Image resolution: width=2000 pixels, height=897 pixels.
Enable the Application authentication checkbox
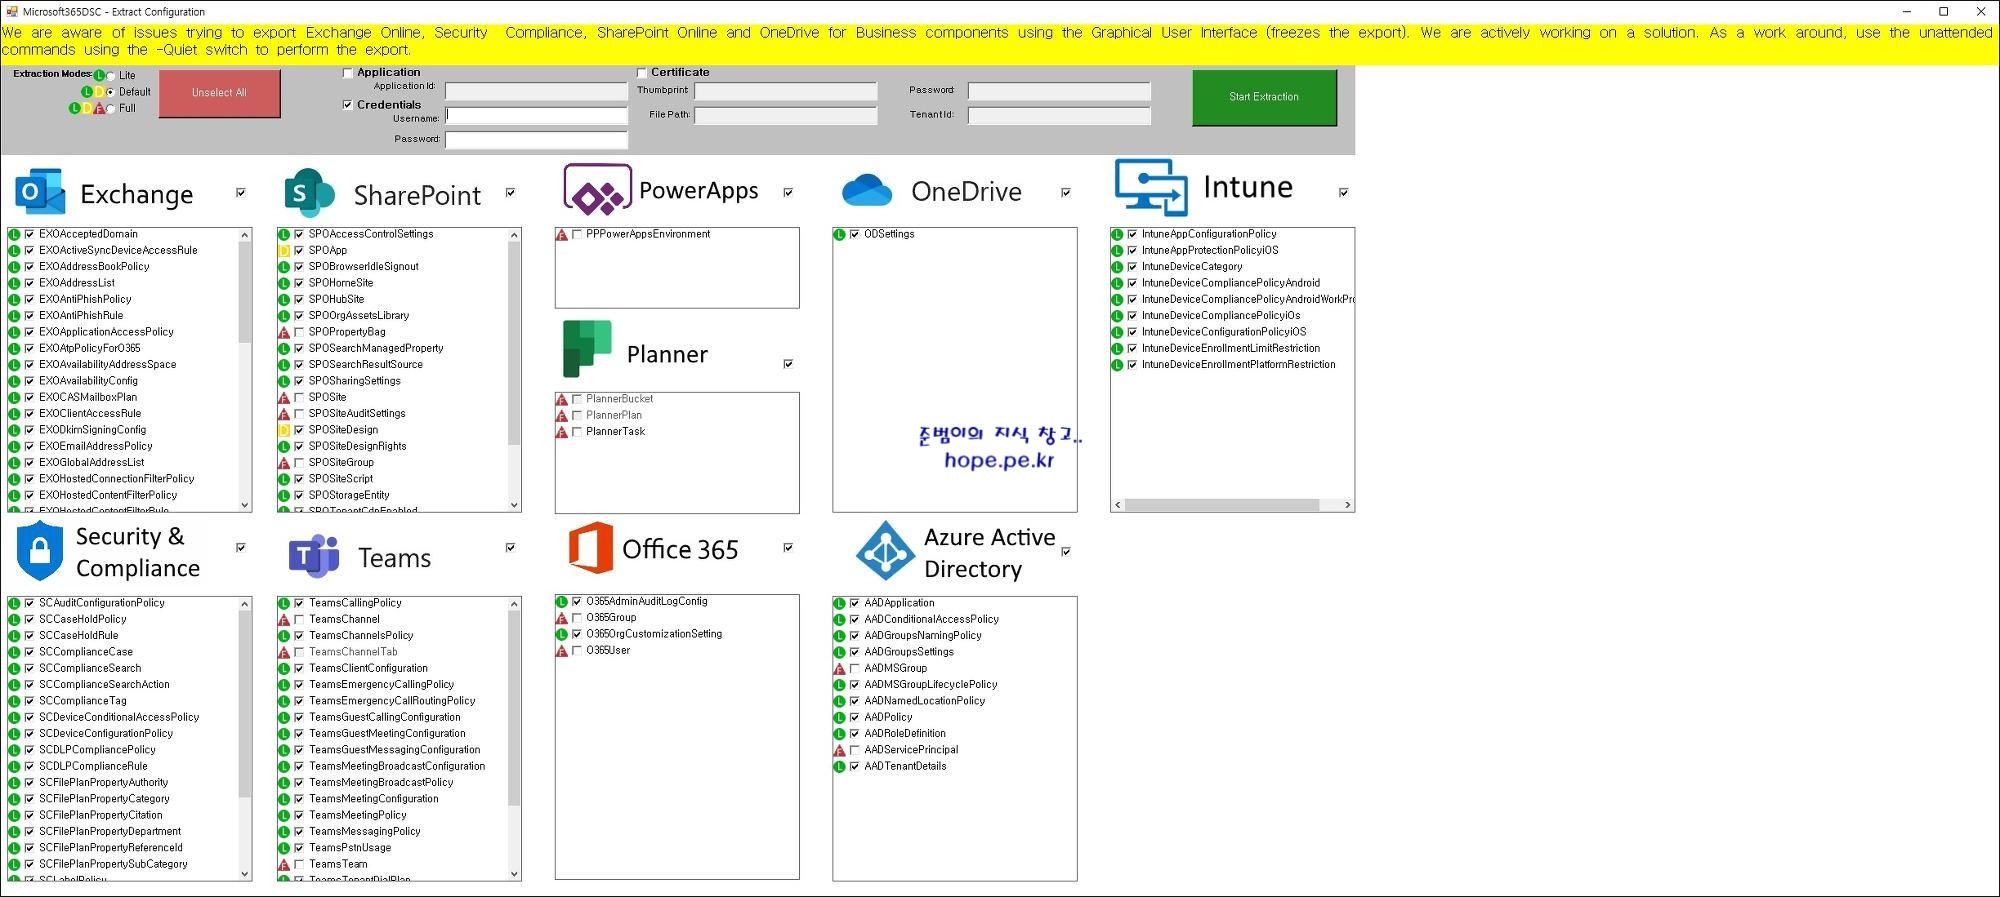click(348, 73)
